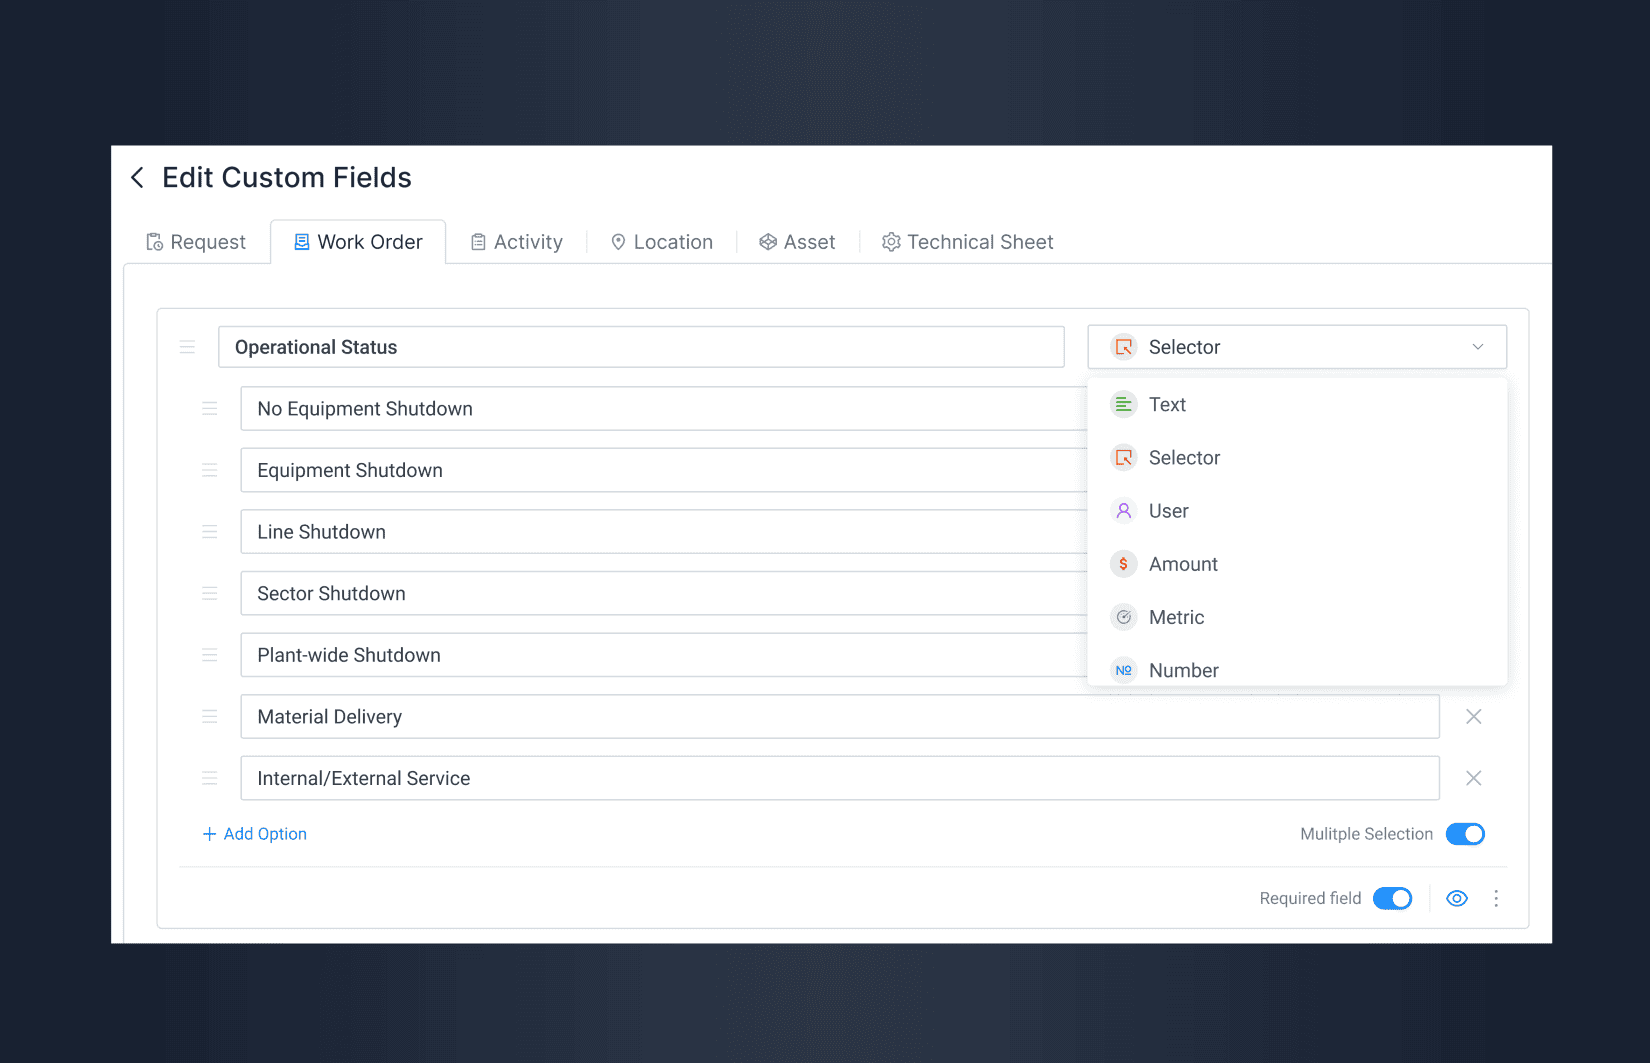The image size is (1650, 1063).
Task: Open the three-dot more options menu
Action: click(1496, 898)
